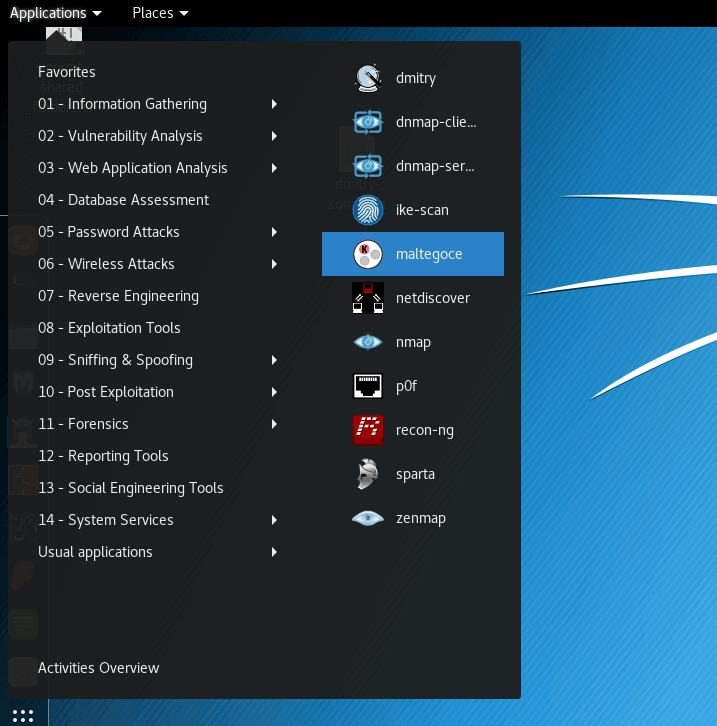Viewport: 717px width, 726px height.
Task: Click the dnmap-client eye icon
Action: [x=368, y=122]
